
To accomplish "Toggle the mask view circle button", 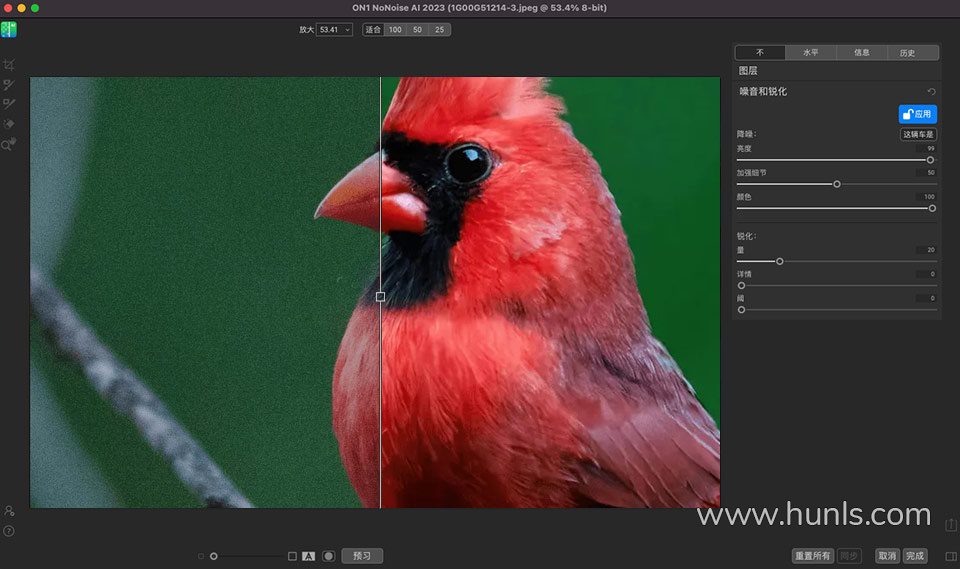I will [328, 556].
